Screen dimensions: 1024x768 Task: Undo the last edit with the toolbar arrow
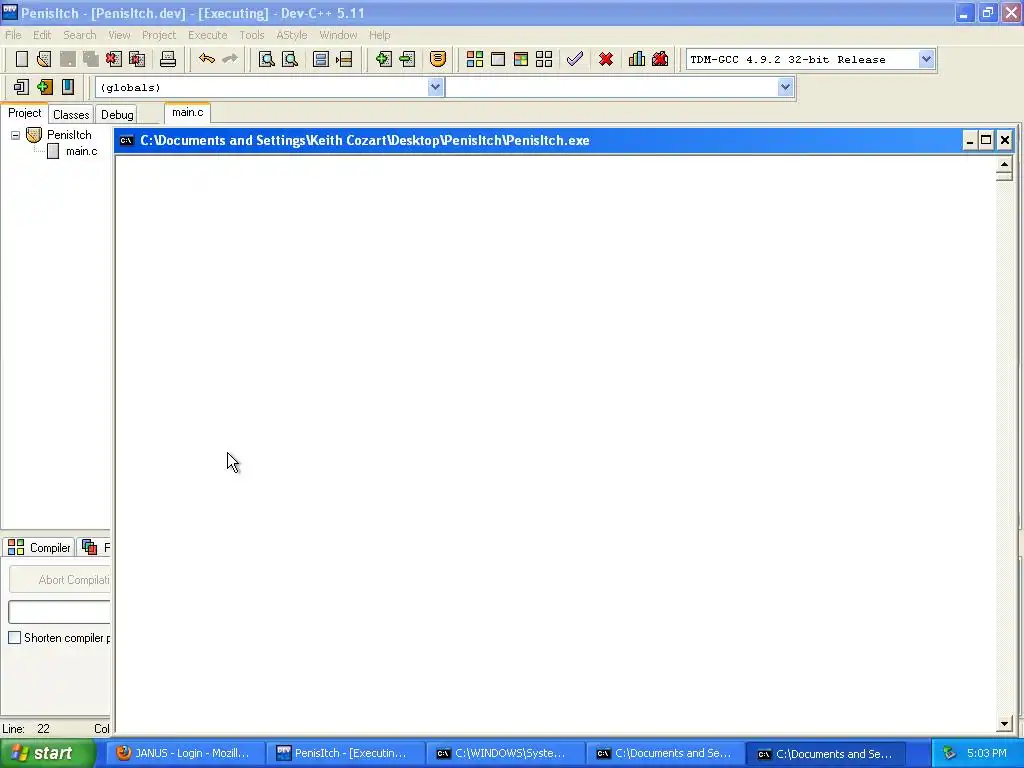pyautogui.click(x=207, y=59)
